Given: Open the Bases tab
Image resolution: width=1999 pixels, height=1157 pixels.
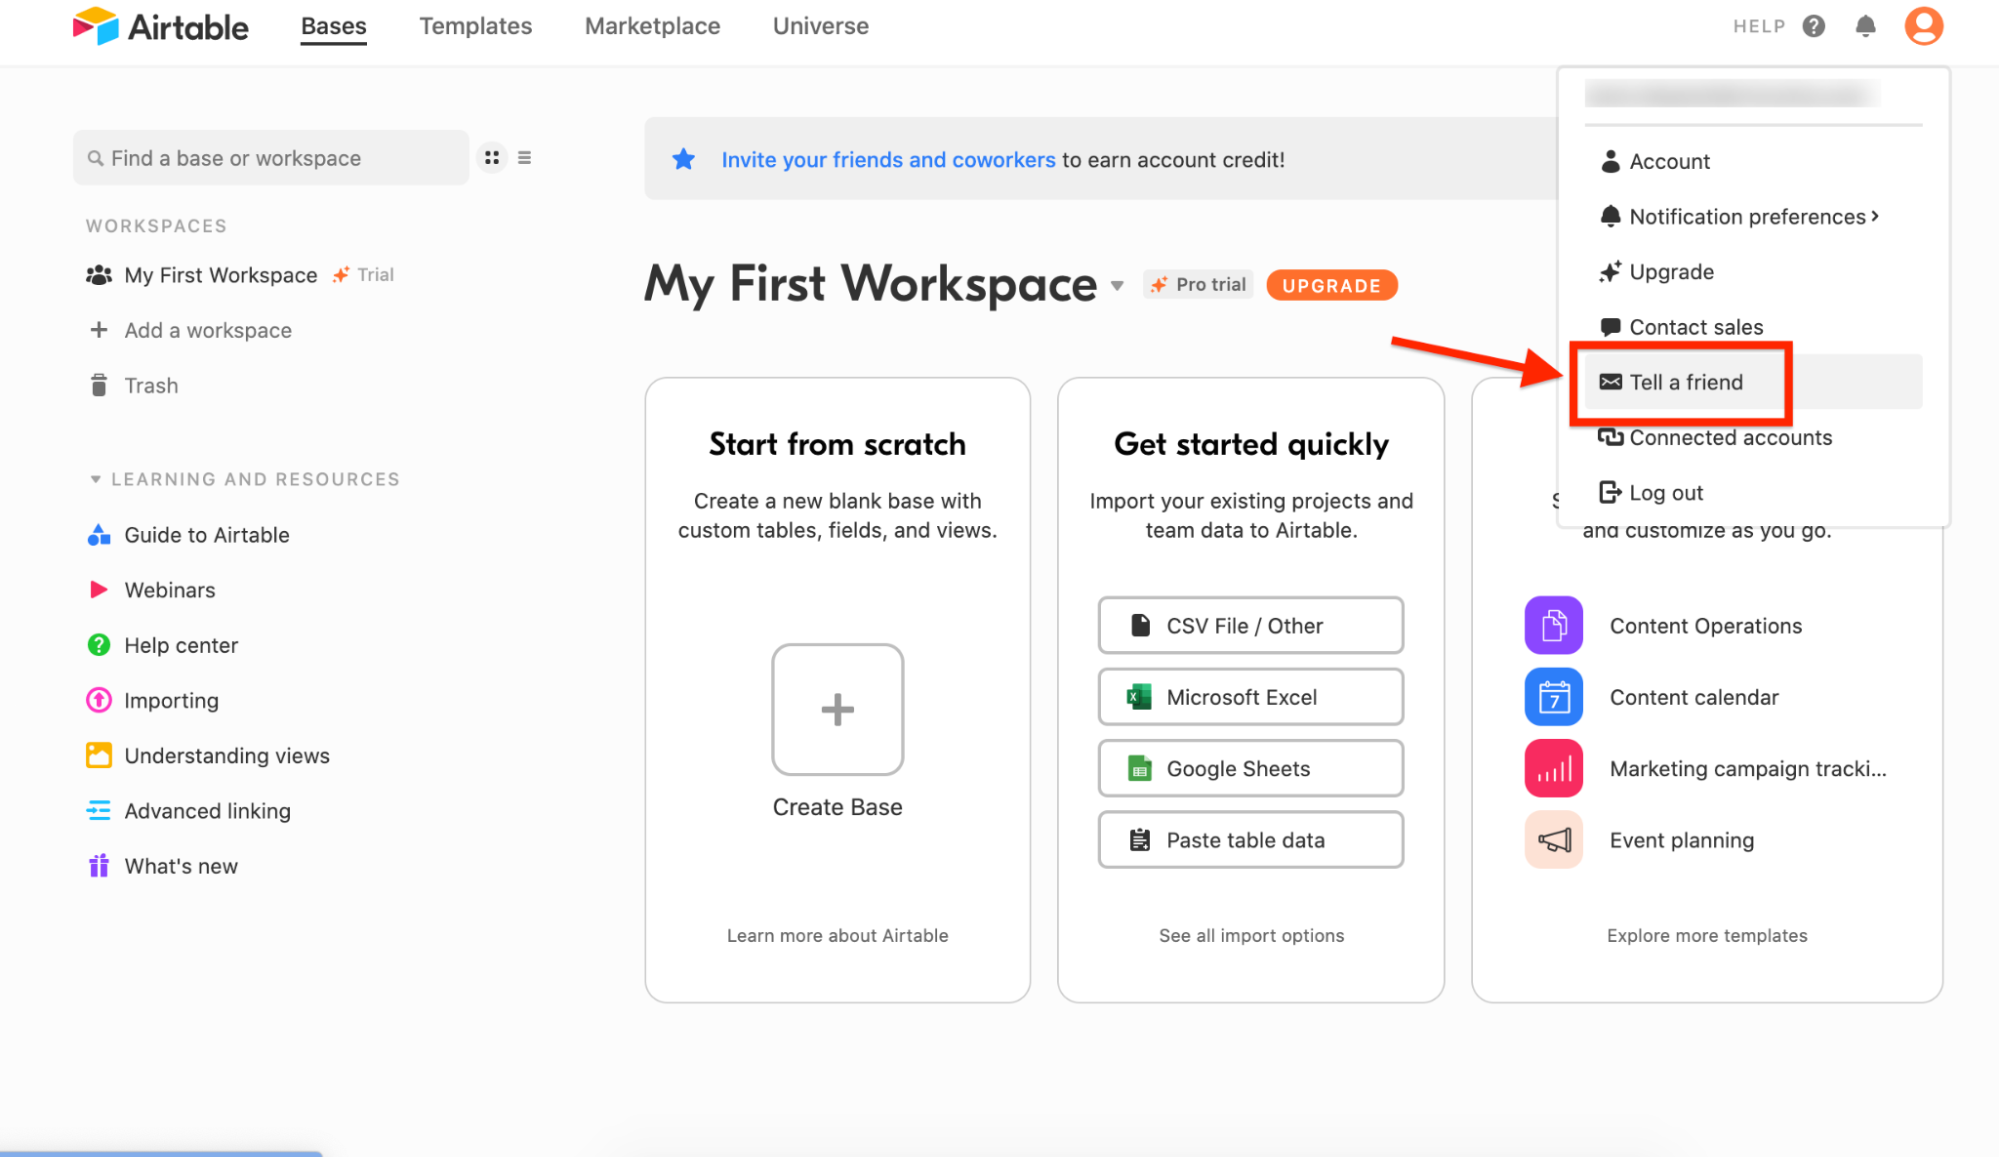Looking at the screenshot, I should 334,26.
